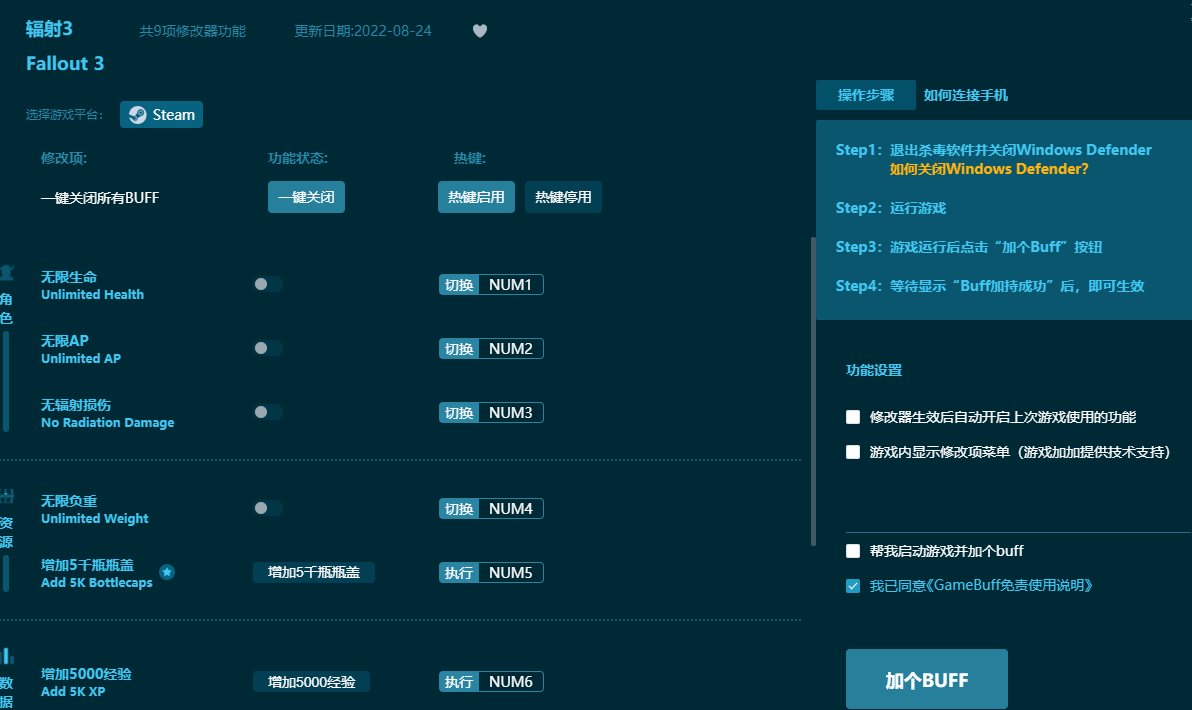Click the Fallout 3 title text
Image resolution: width=1192 pixels, height=710 pixels.
65,63
